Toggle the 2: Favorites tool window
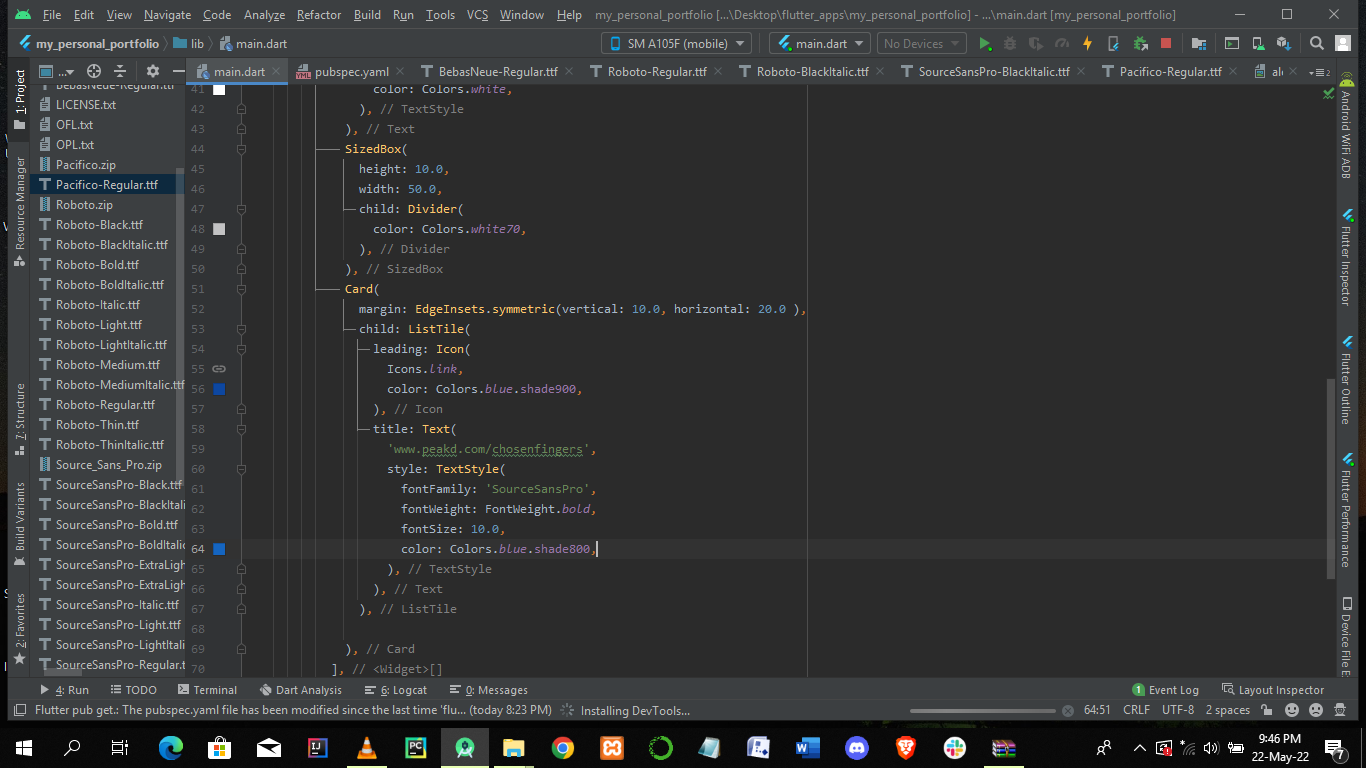Image resolution: width=1366 pixels, height=768 pixels. tap(20, 630)
